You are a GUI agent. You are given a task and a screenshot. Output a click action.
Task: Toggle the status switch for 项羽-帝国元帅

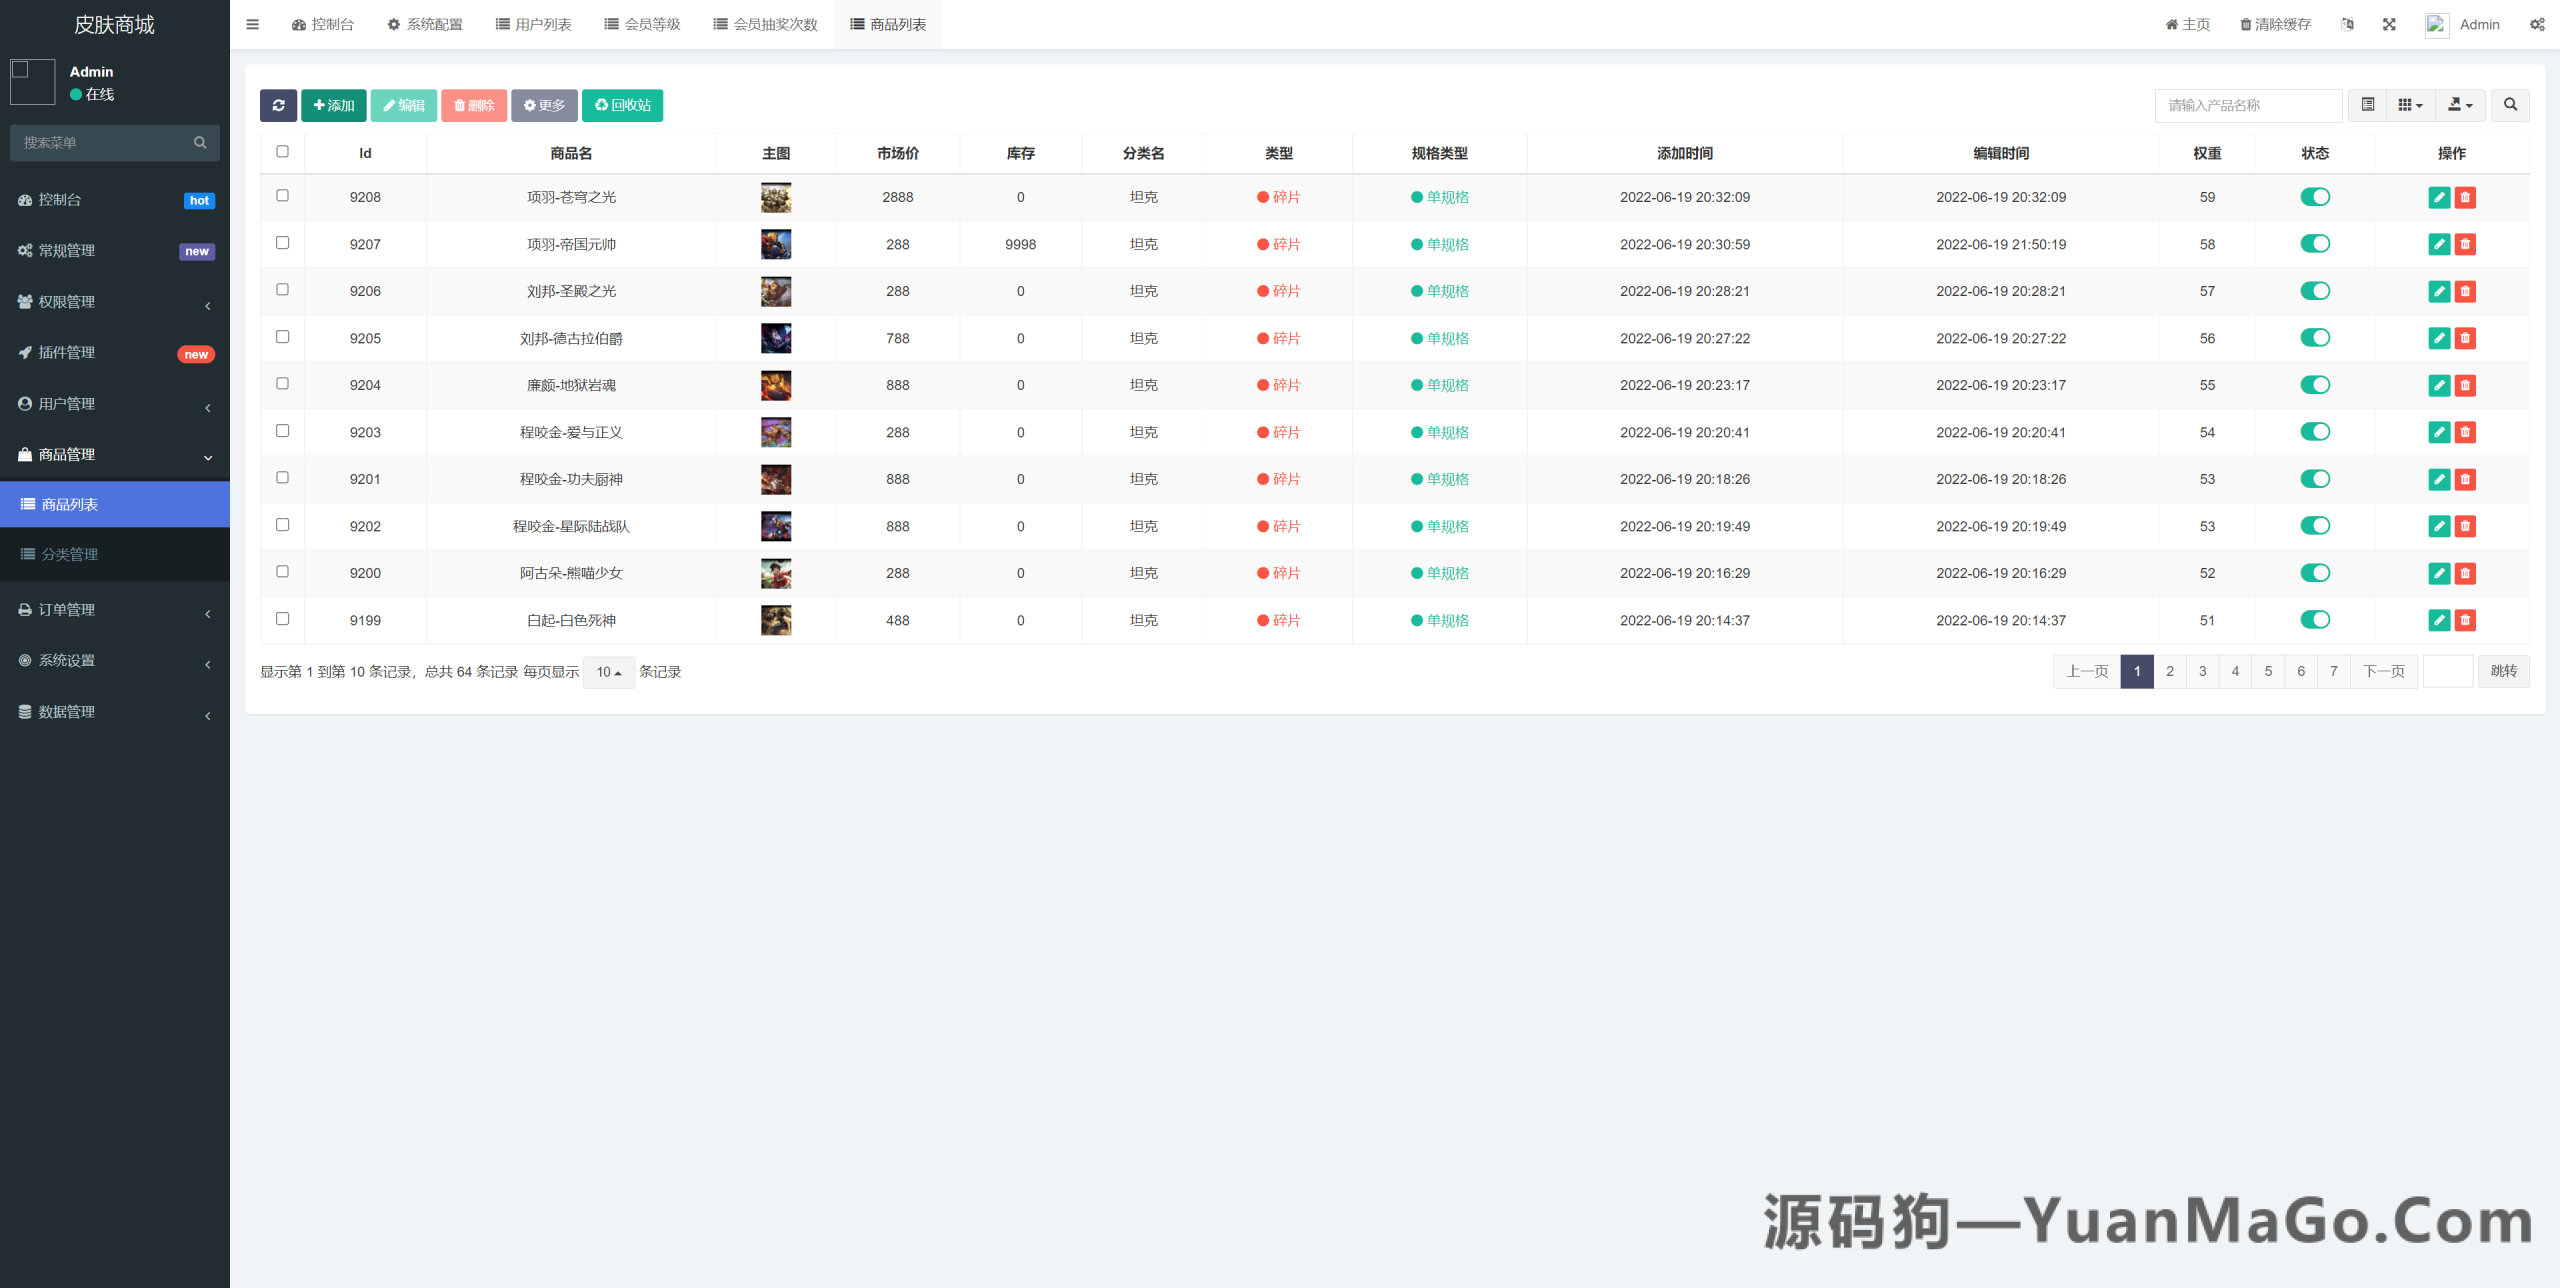(2316, 243)
